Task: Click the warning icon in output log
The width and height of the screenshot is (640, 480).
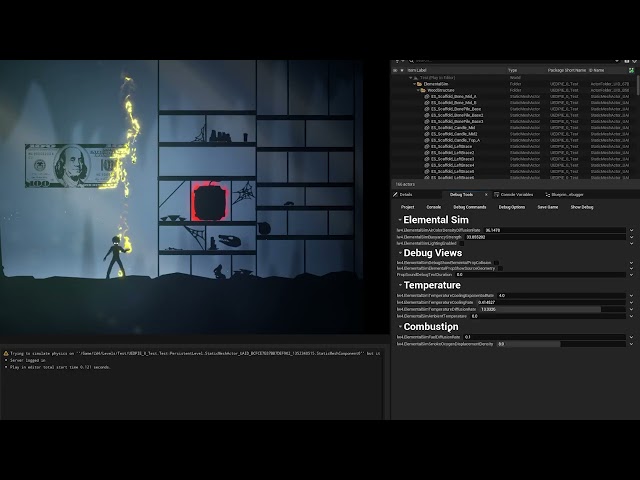Action: [x=6, y=353]
